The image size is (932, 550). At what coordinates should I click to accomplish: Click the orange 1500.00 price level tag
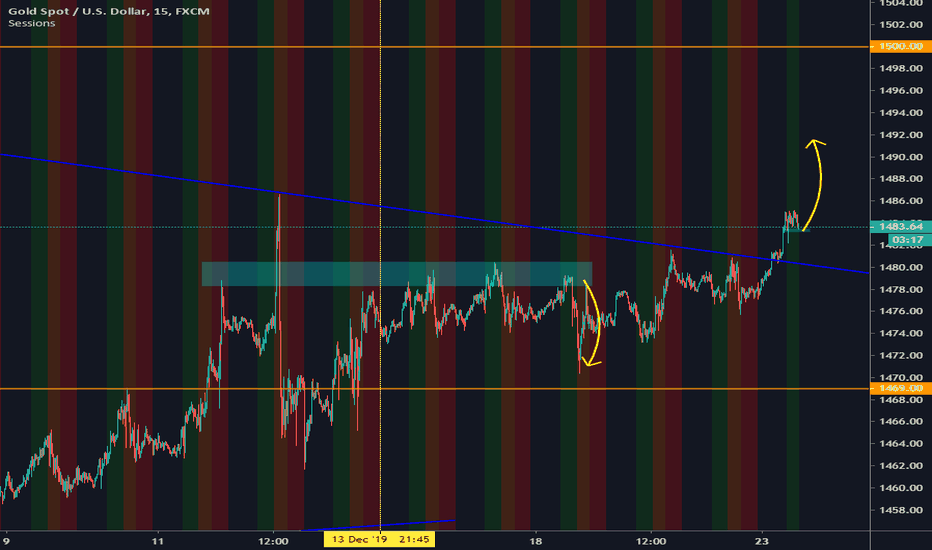900,46
